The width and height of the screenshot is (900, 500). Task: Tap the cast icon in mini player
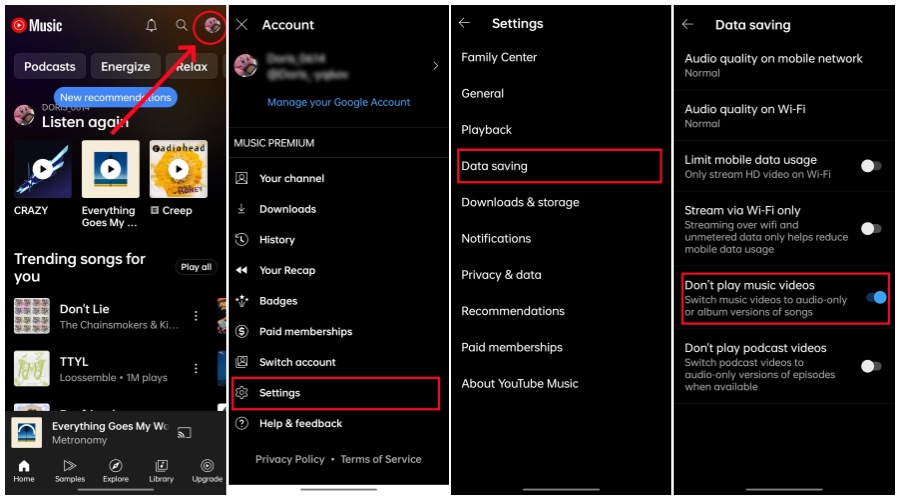(184, 432)
